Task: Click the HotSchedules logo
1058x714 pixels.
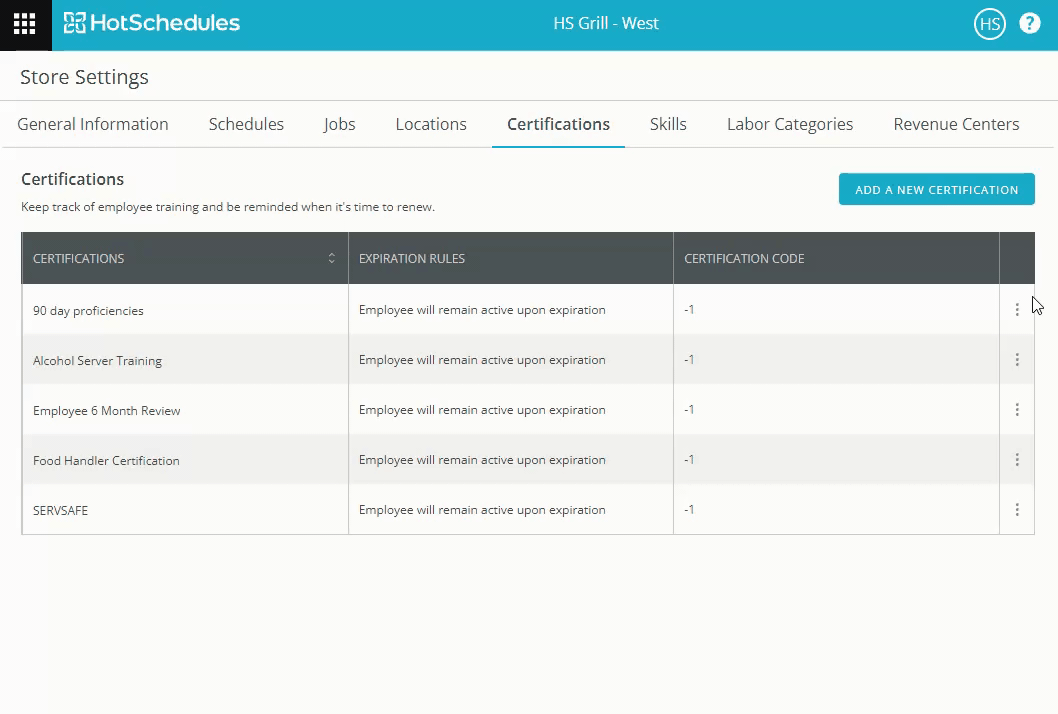Action: coord(152,23)
